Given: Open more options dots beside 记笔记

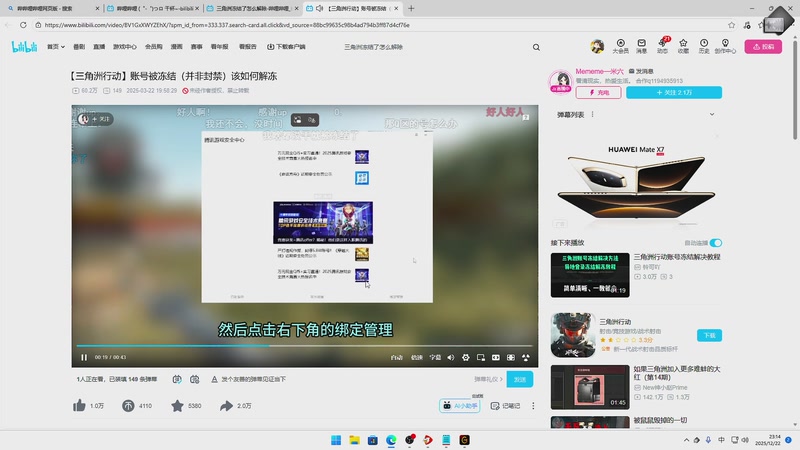Looking at the screenshot, I should (x=533, y=406).
